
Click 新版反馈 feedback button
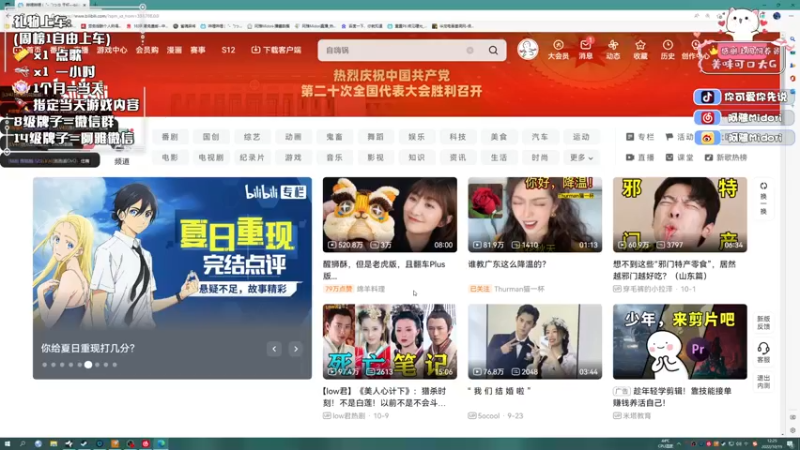click(x=763, y=322)
